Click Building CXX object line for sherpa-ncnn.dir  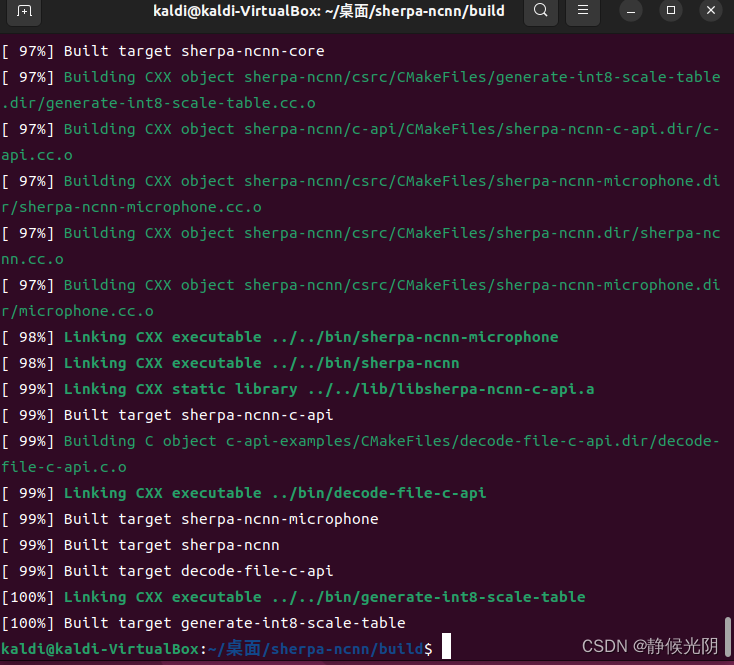pos(360,233)
